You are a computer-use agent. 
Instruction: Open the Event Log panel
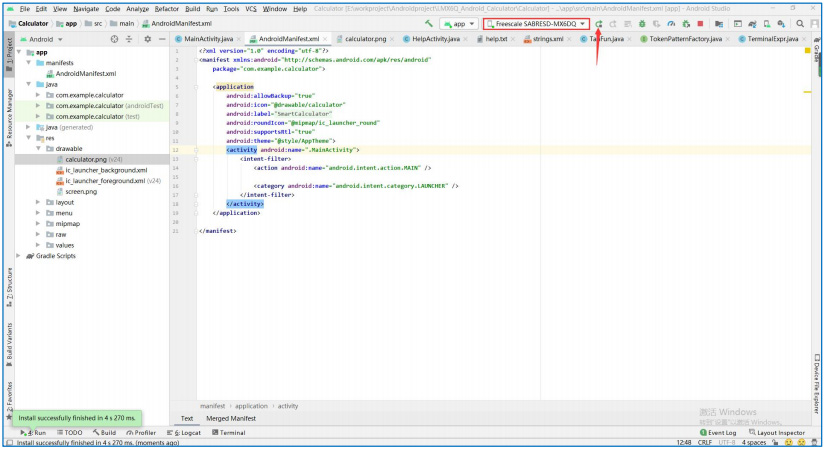tap(718, 433)
